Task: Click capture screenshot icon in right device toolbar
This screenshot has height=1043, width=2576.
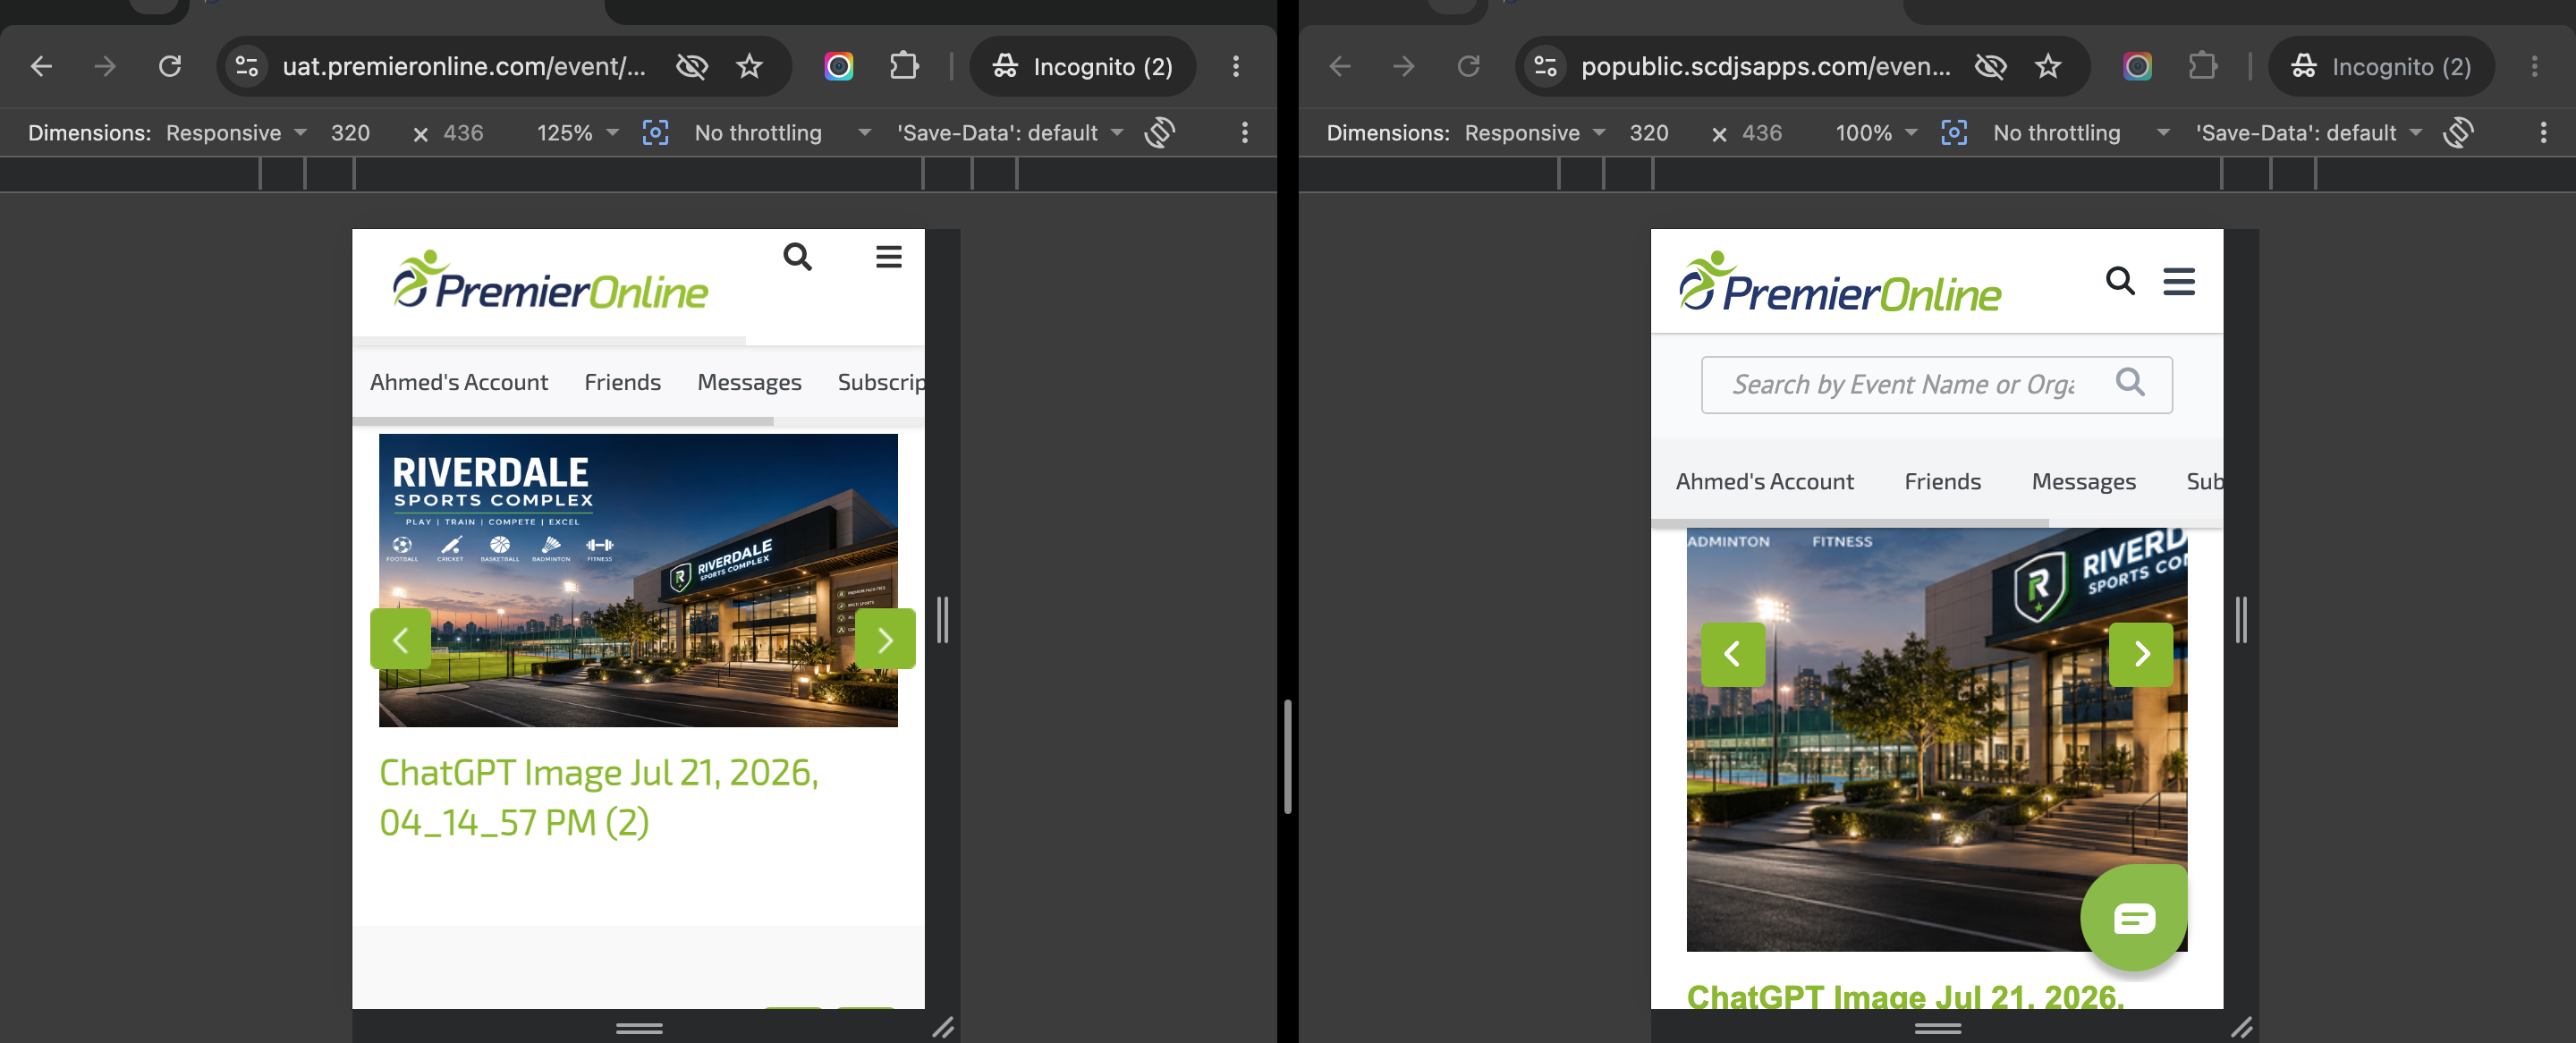Action: point(1954,133)
